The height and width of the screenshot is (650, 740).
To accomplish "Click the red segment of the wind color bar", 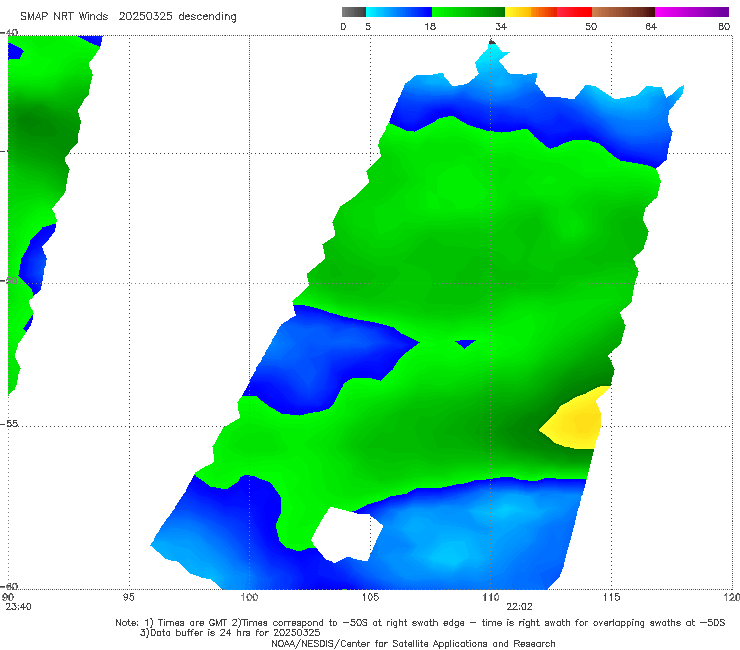I will pyautogui.click(x=574, y=12).
